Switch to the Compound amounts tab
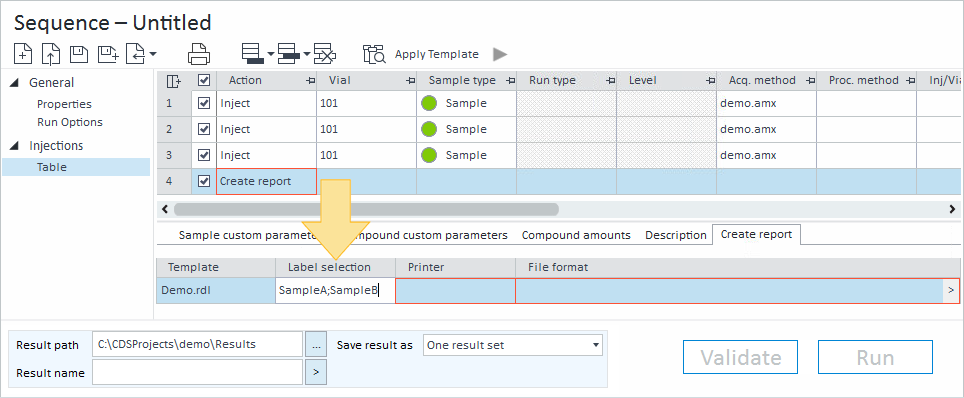Screen dimensions: 964x398 point(576,235)
